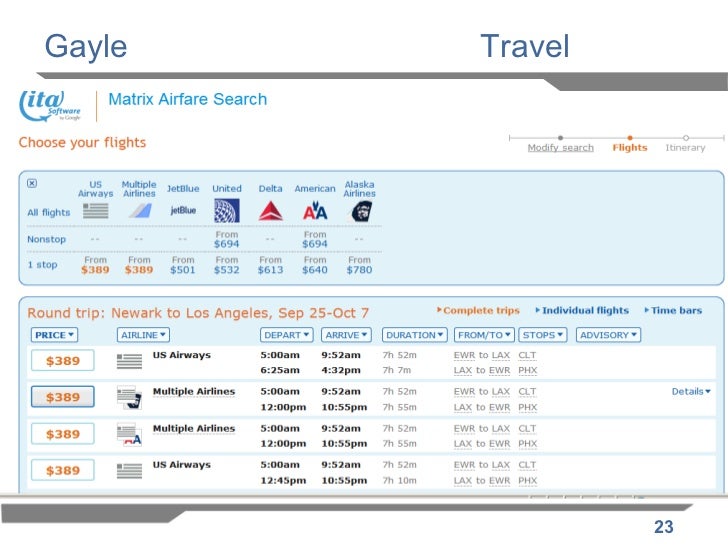Screen dimensions: 728x546
Task: Click $389 button on third result row
Action: 63,434
